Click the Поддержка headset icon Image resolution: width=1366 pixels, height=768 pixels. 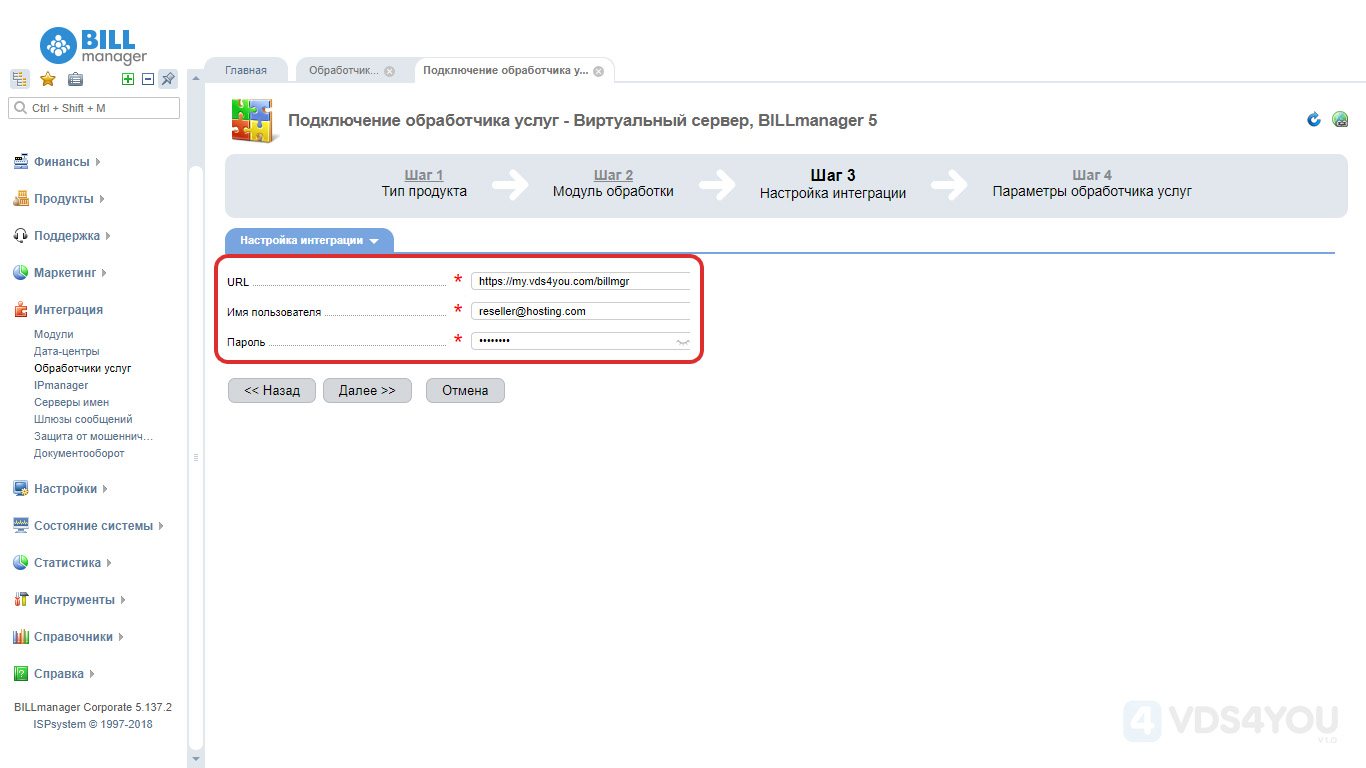pyautogui.click(x=20, y=236)
